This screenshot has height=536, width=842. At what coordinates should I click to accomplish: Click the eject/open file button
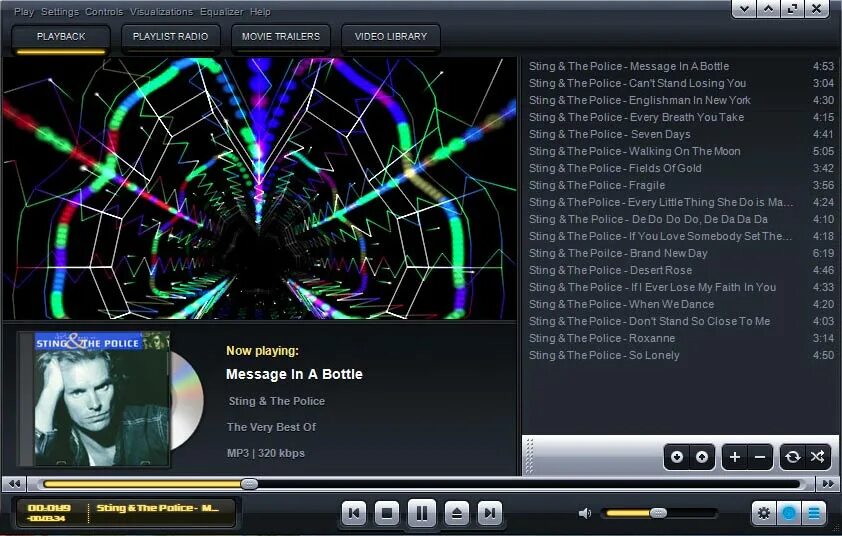point(456,513)
